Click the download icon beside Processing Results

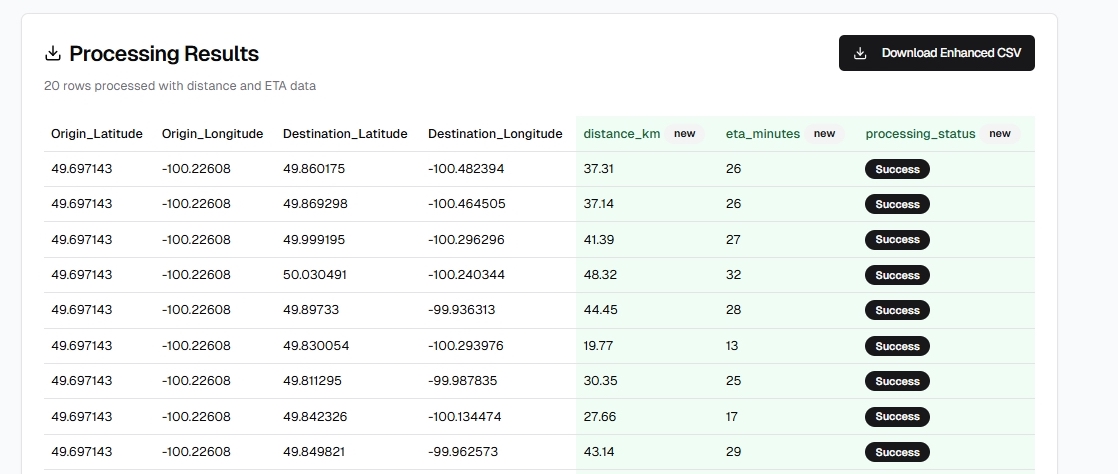[53, 53]
